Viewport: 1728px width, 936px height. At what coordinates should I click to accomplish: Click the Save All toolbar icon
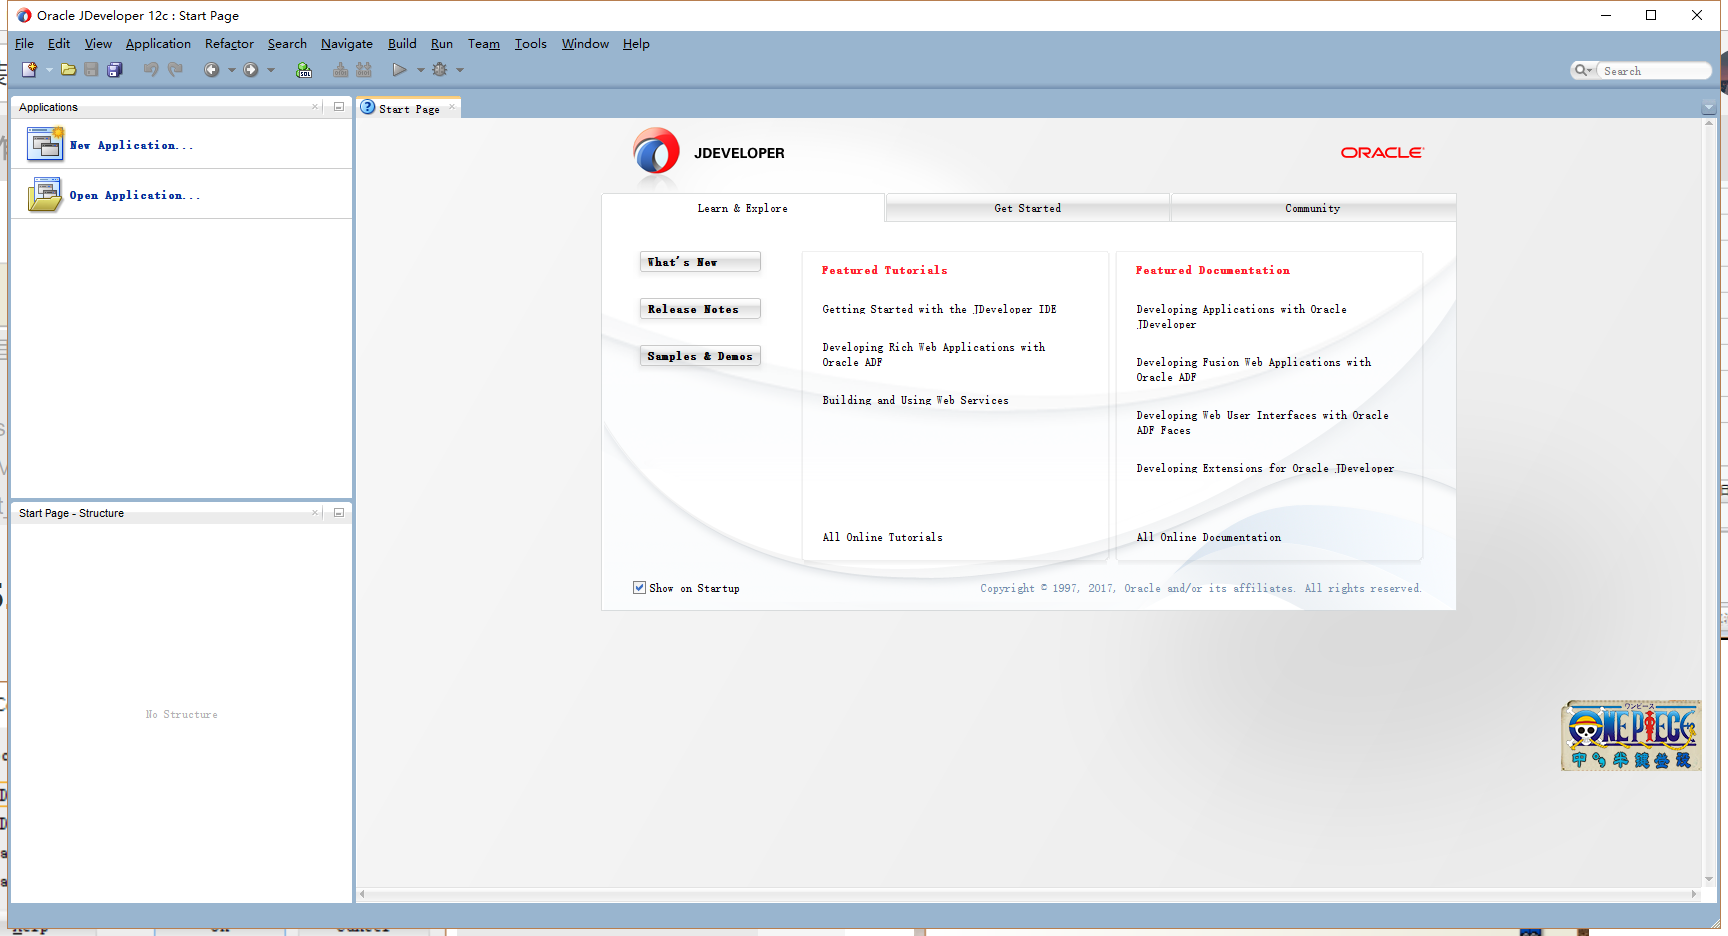click(114, 69)
